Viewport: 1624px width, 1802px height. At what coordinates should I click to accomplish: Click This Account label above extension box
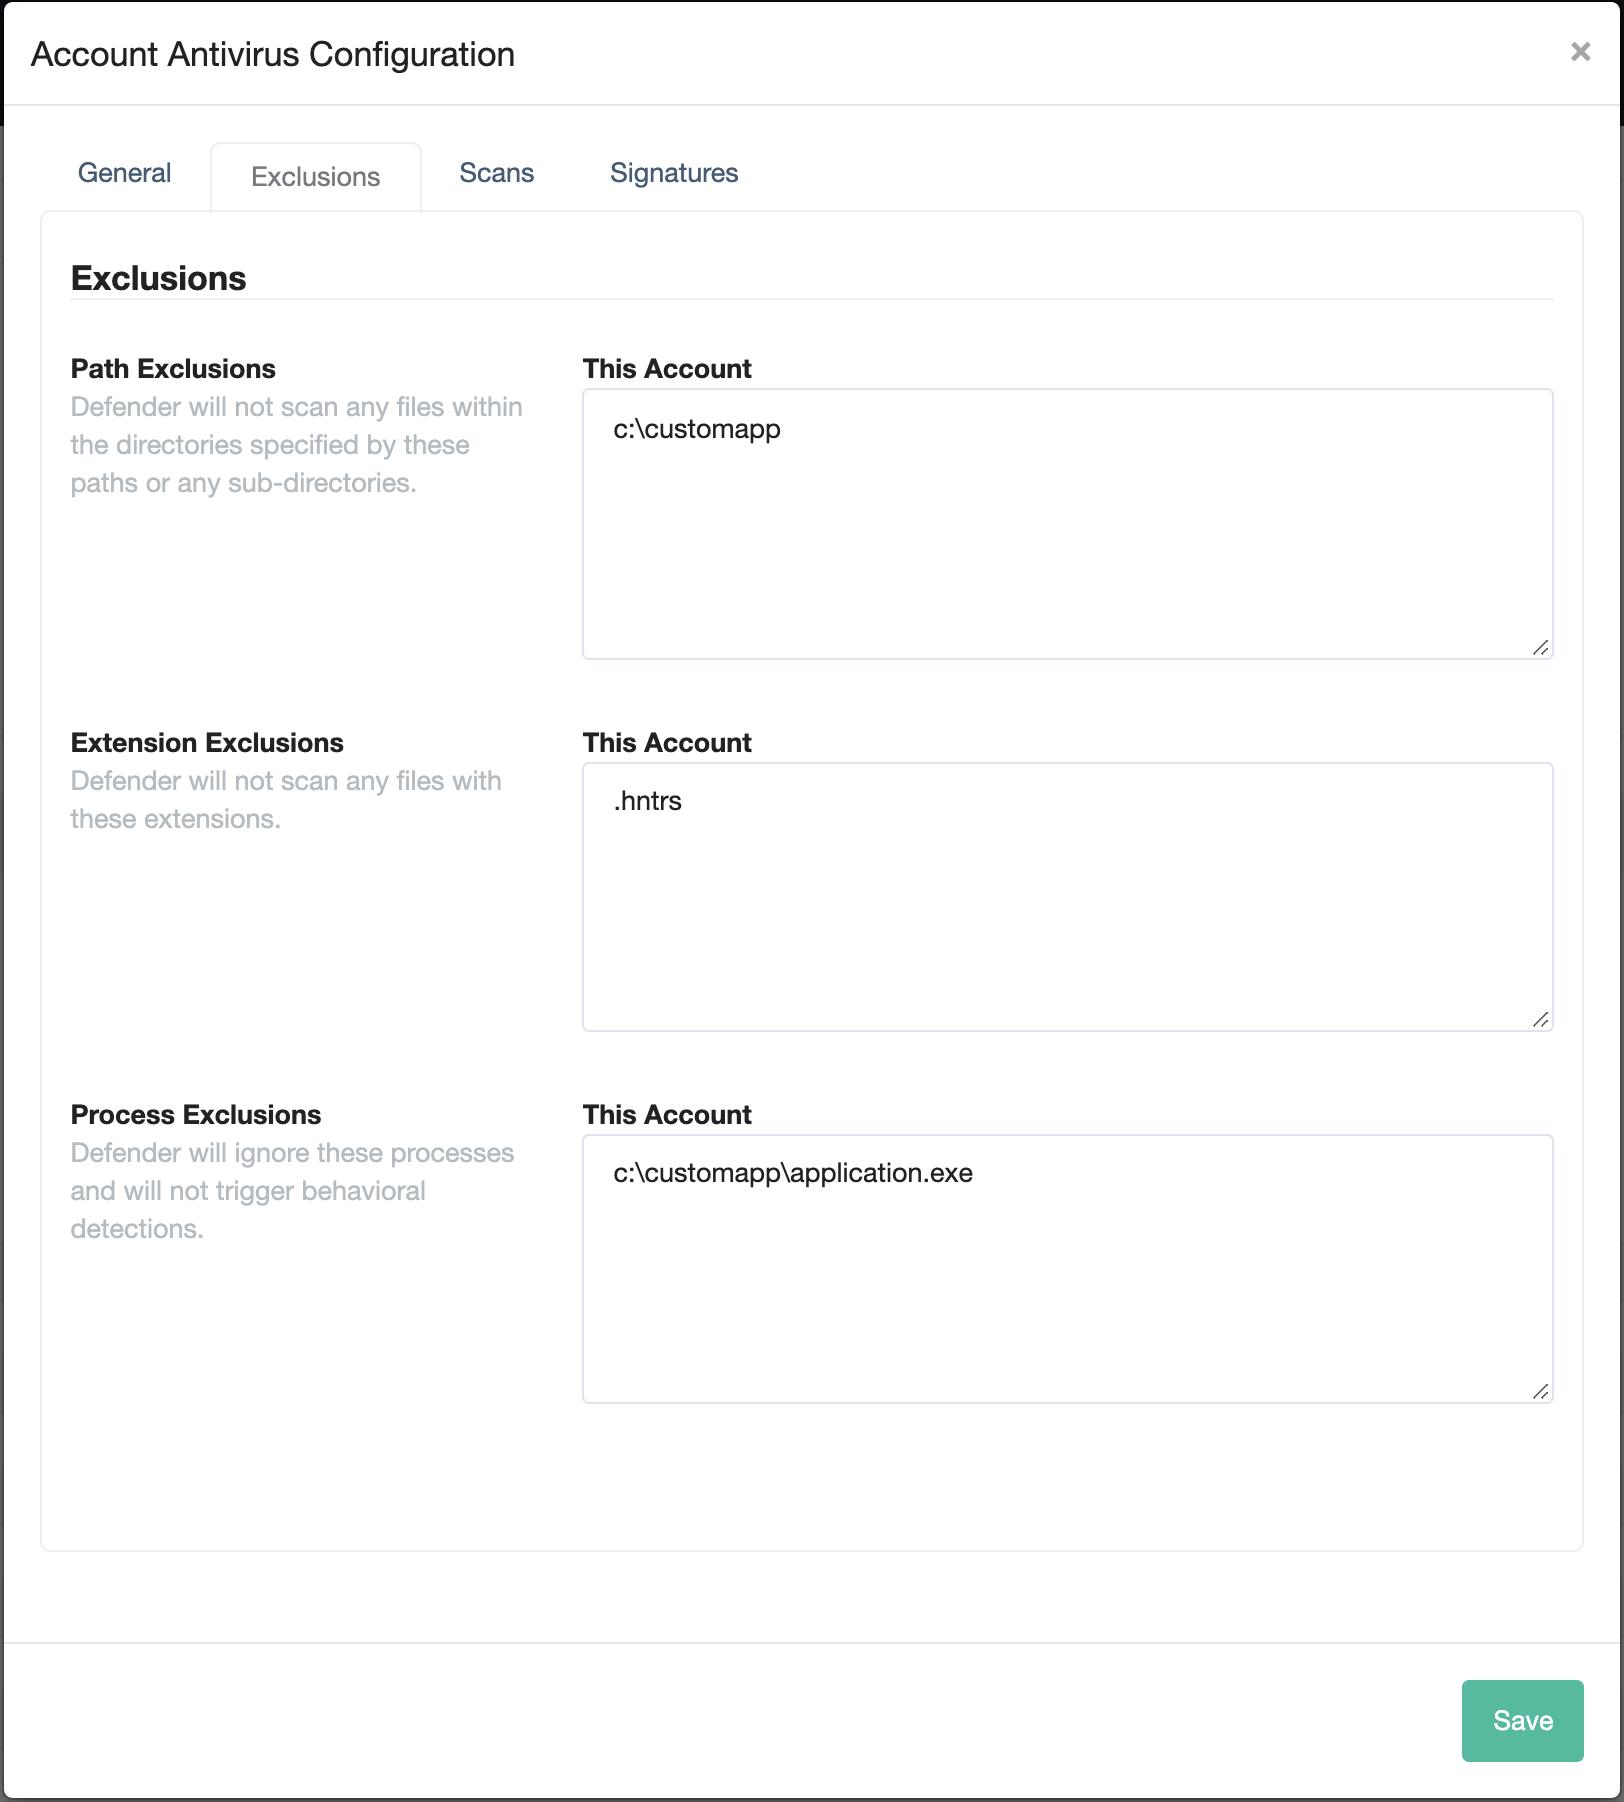click(x=667, y=743)
